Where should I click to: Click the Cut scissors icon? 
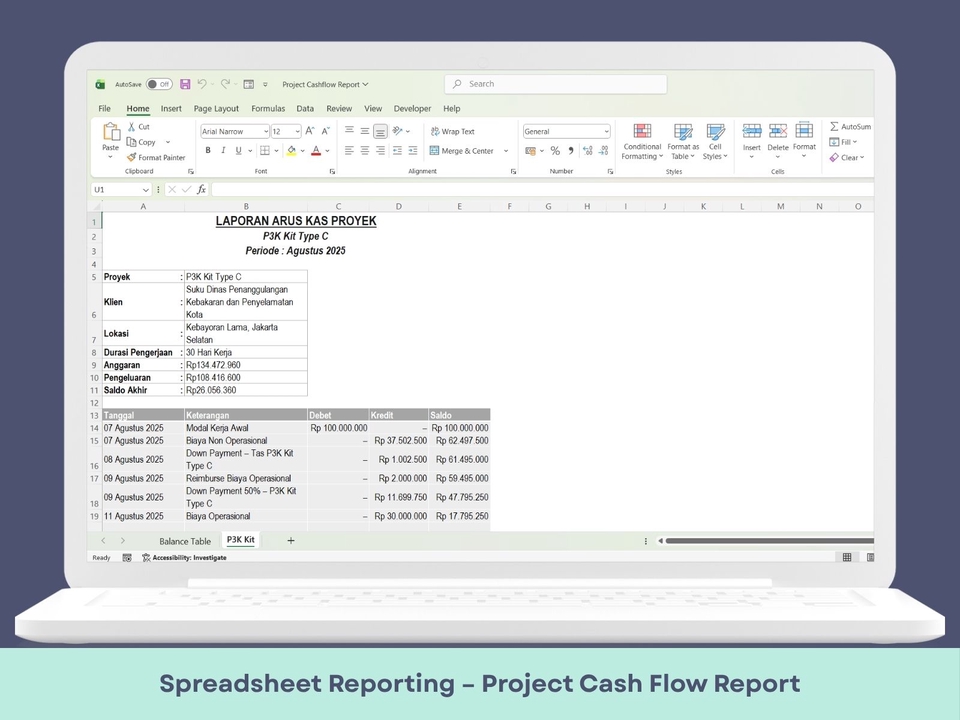tap(132, 127)
